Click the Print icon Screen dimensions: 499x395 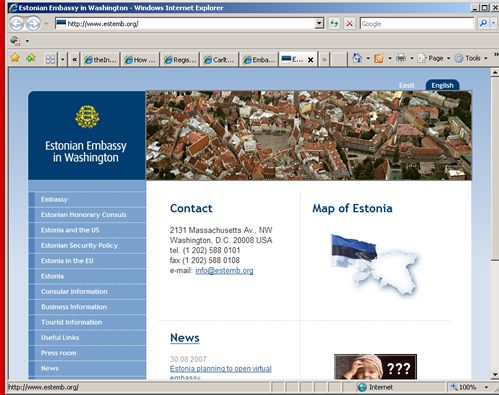(401, 59)
